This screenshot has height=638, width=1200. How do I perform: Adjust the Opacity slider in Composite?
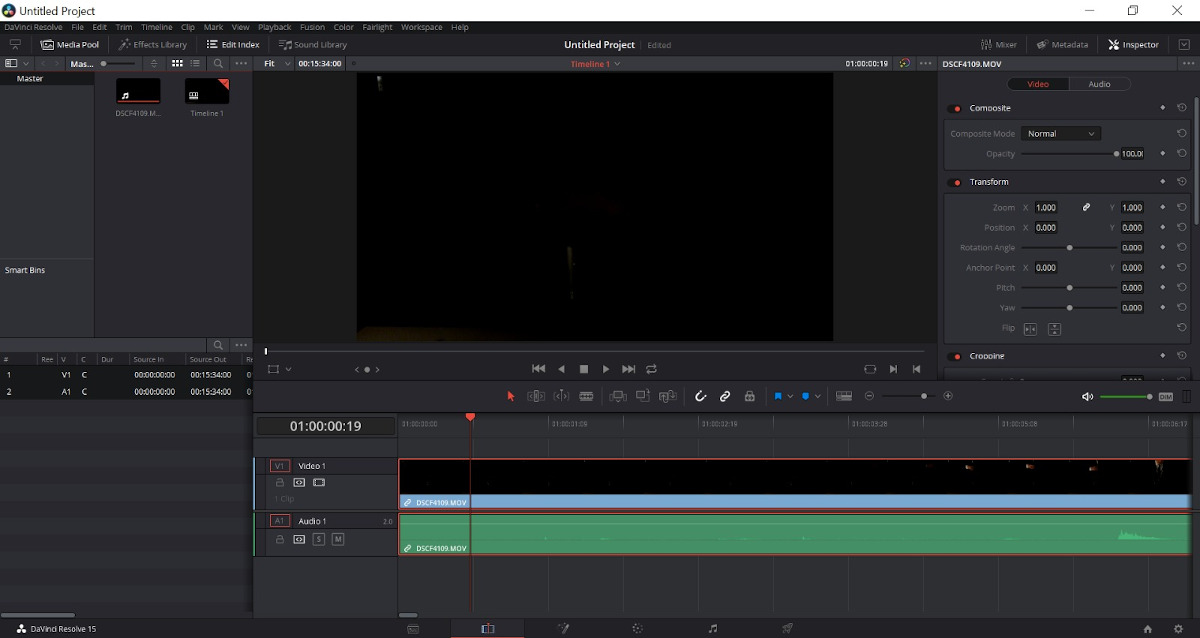click(x=1068, y=154)
